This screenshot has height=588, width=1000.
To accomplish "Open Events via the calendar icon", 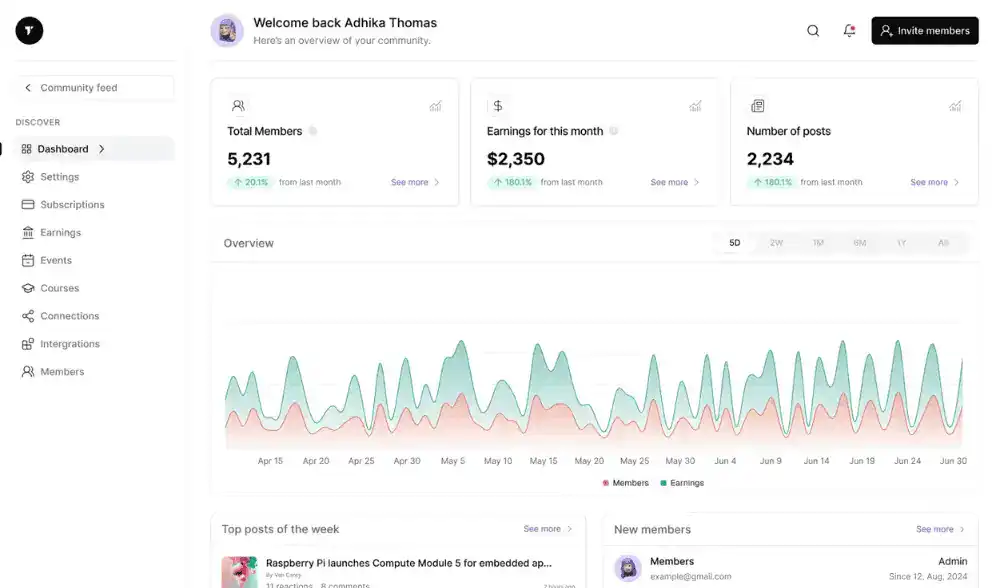I will [x=28, y=260].
